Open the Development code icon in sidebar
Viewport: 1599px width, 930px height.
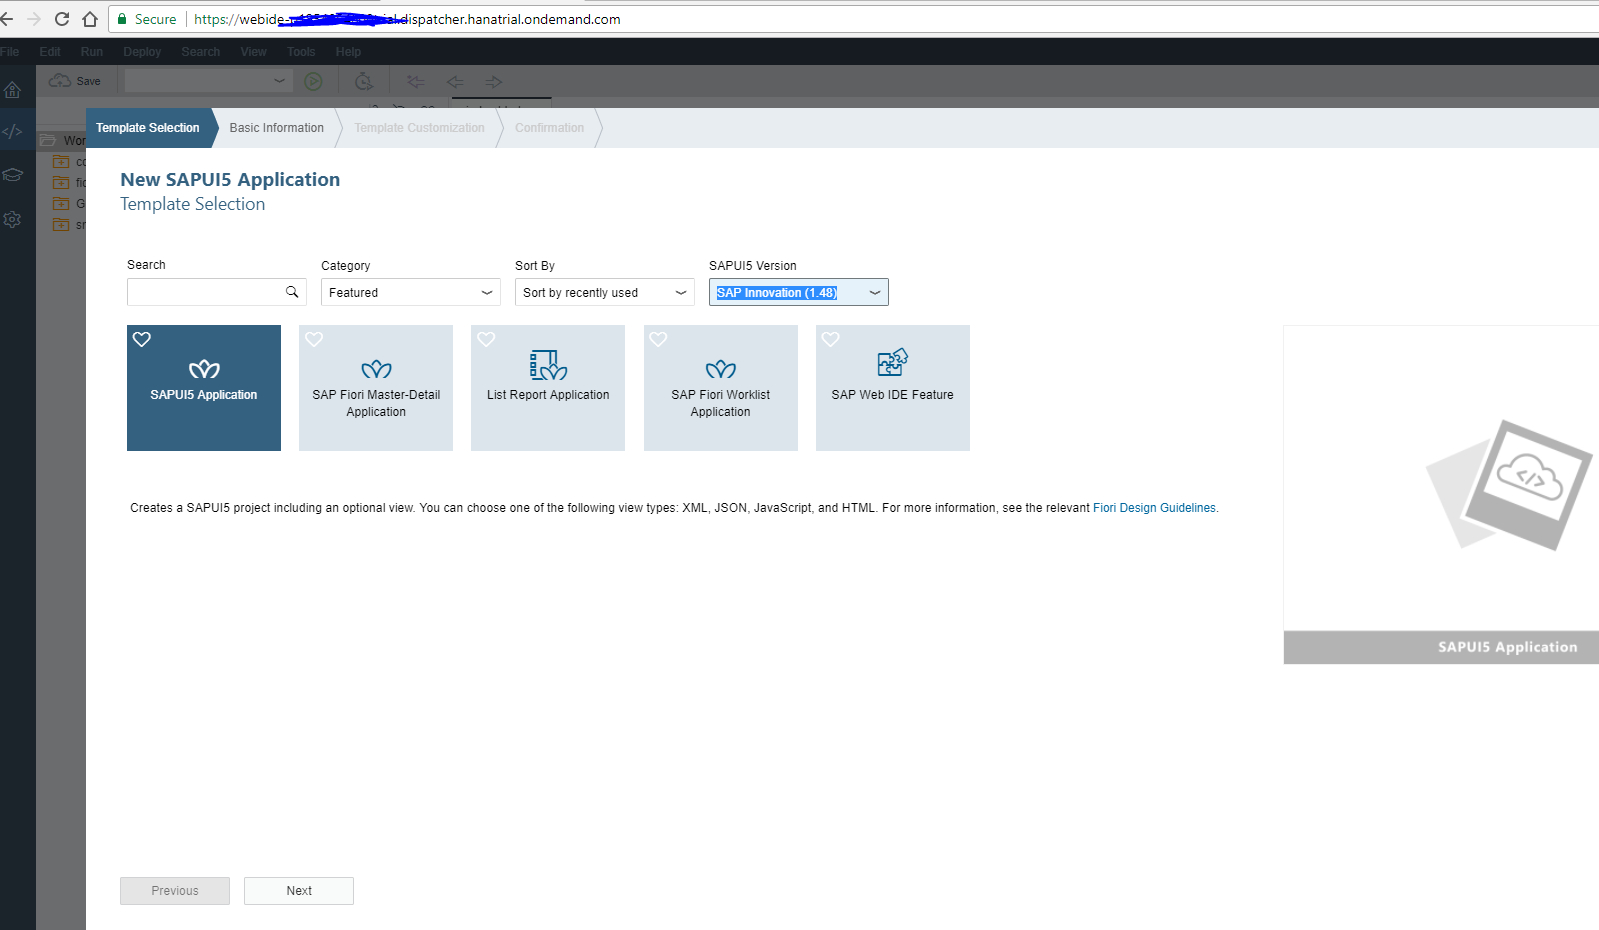click(12, 132)
